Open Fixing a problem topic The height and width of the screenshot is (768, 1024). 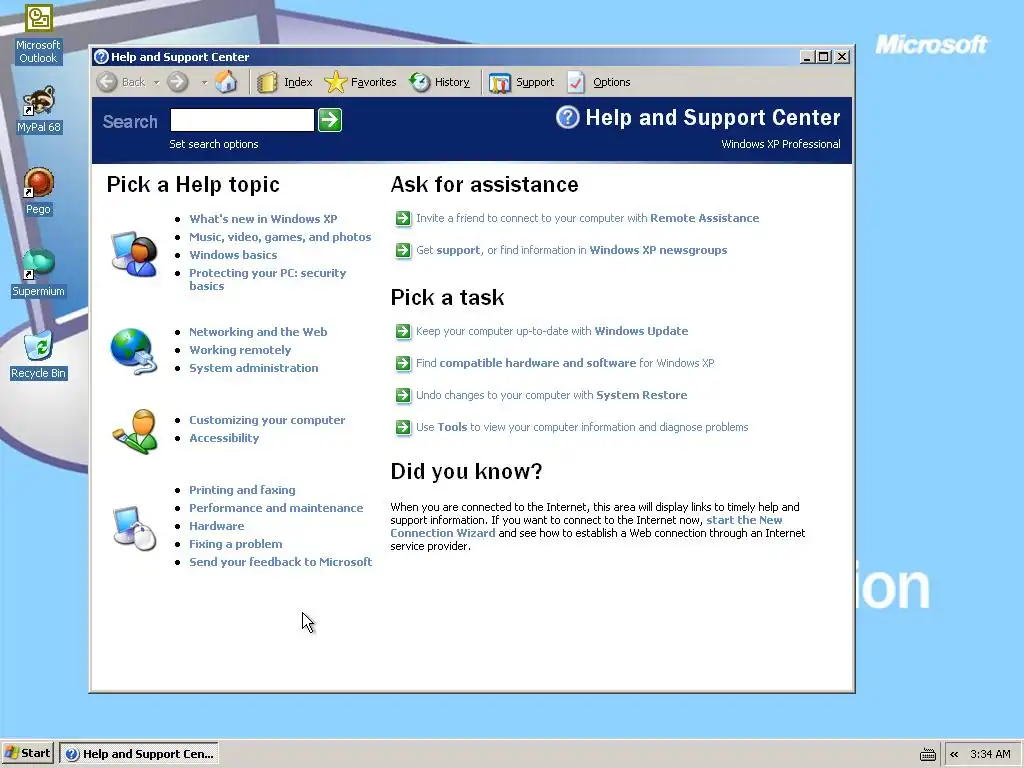(236, 544)
